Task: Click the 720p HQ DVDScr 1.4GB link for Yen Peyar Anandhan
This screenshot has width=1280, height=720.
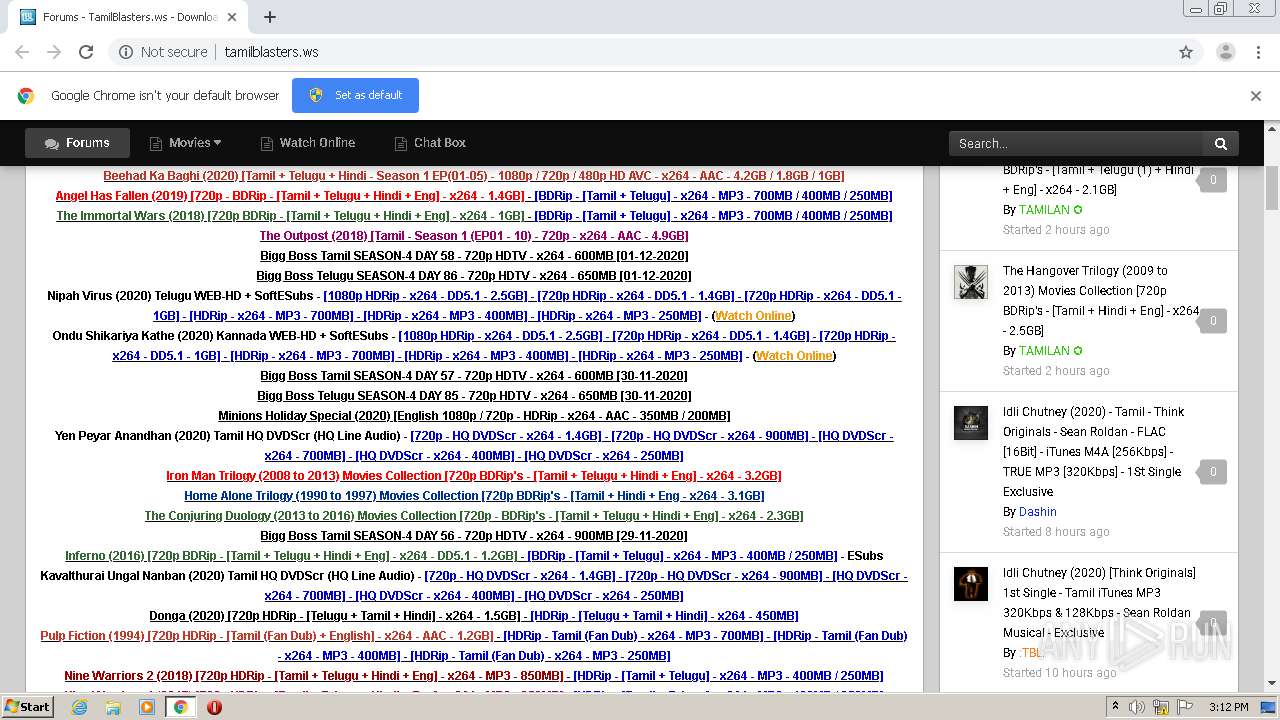Action: tap(508, 435)
